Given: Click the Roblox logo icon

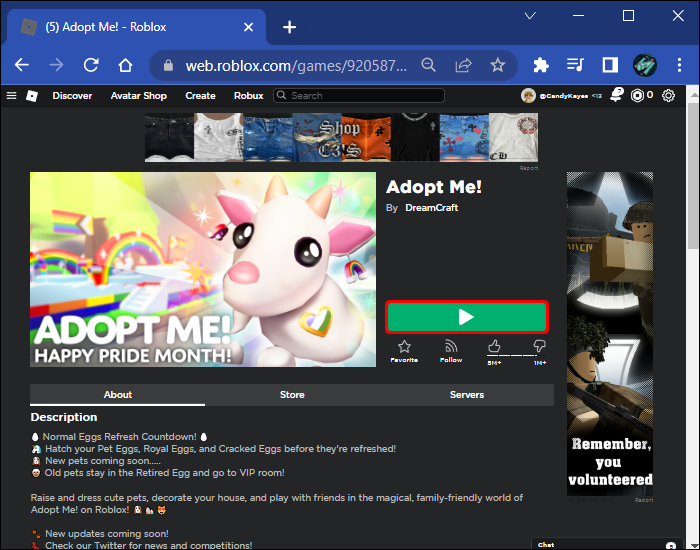Looking at the screenshot, I should [32, 96].
